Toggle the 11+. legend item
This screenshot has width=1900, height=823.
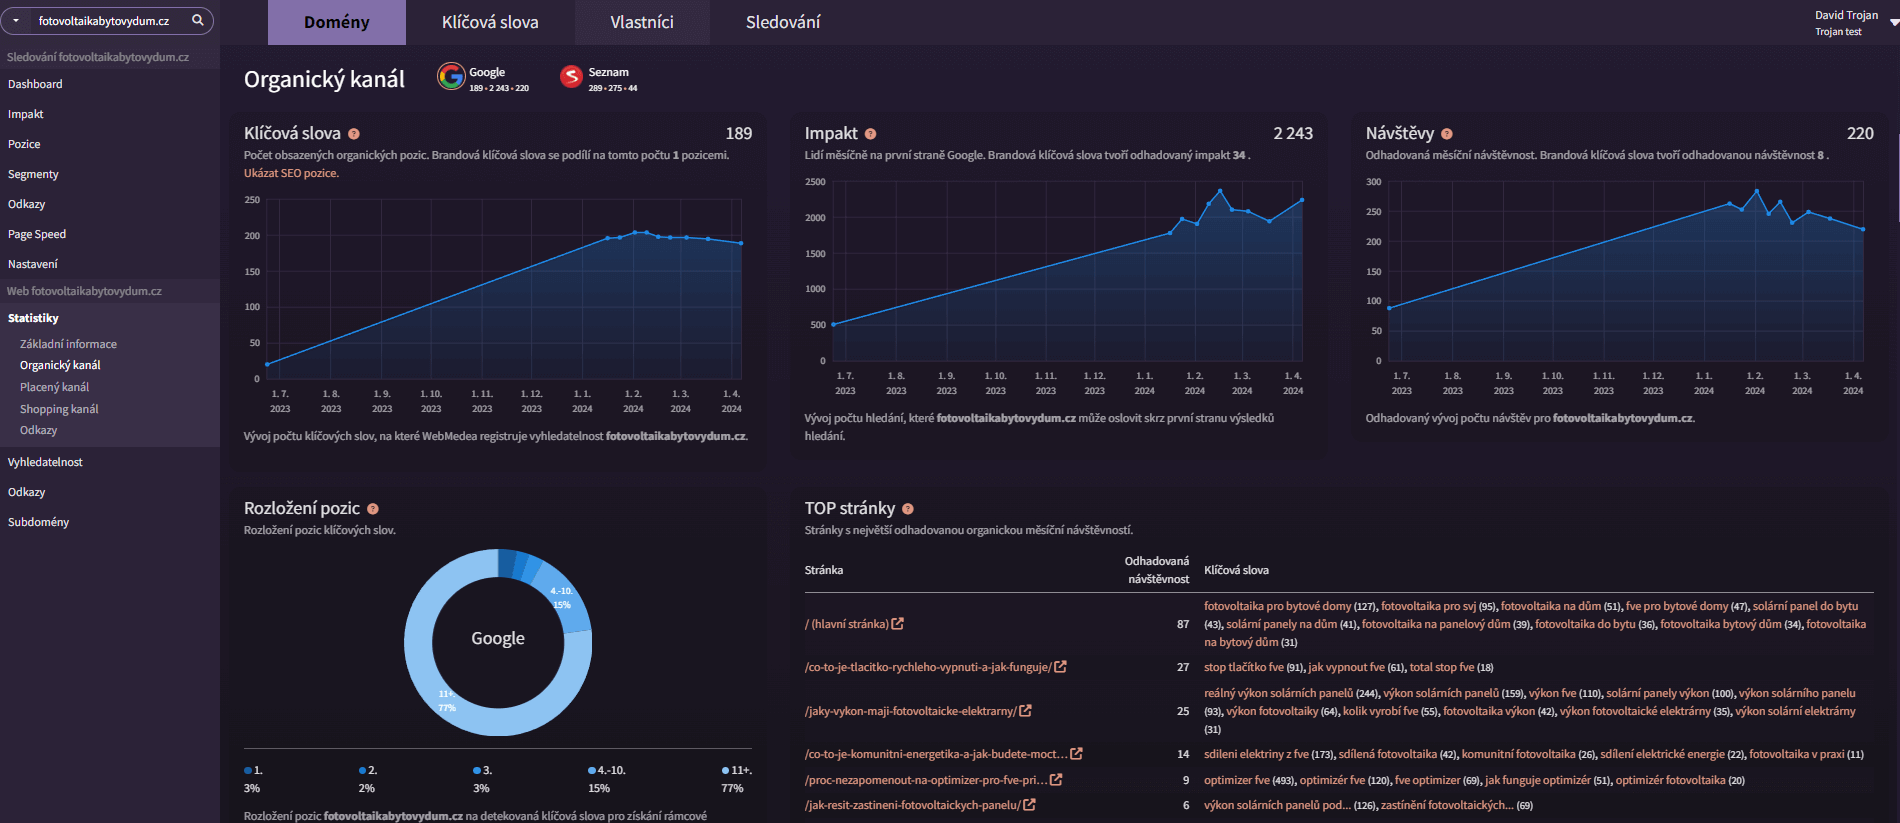(x=737, y=770)
